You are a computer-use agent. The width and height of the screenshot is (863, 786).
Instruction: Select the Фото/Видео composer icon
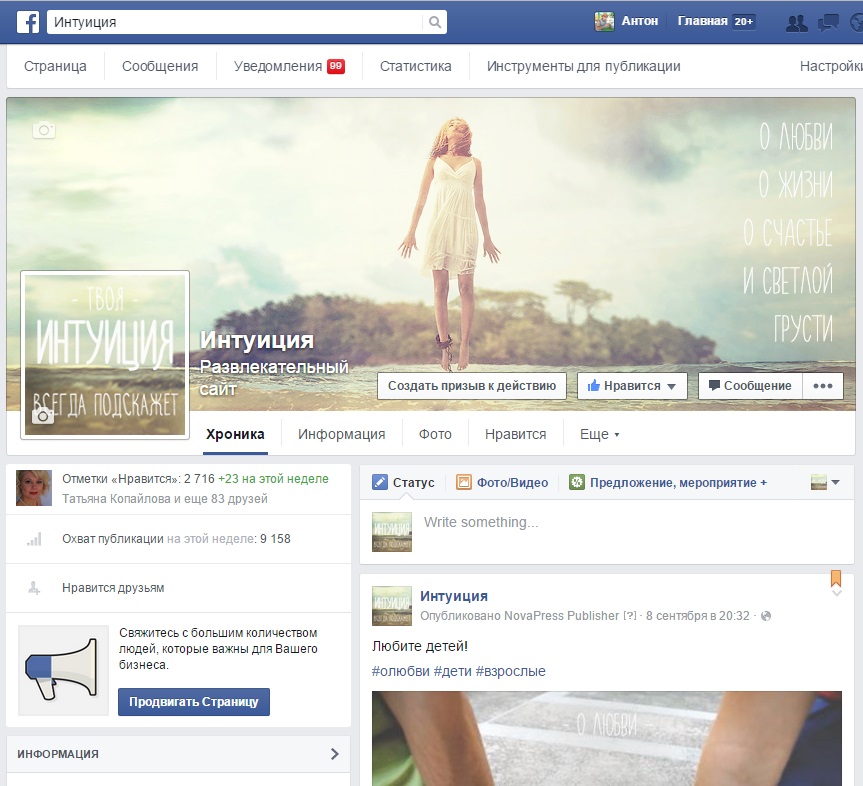[x=464, y=482]
